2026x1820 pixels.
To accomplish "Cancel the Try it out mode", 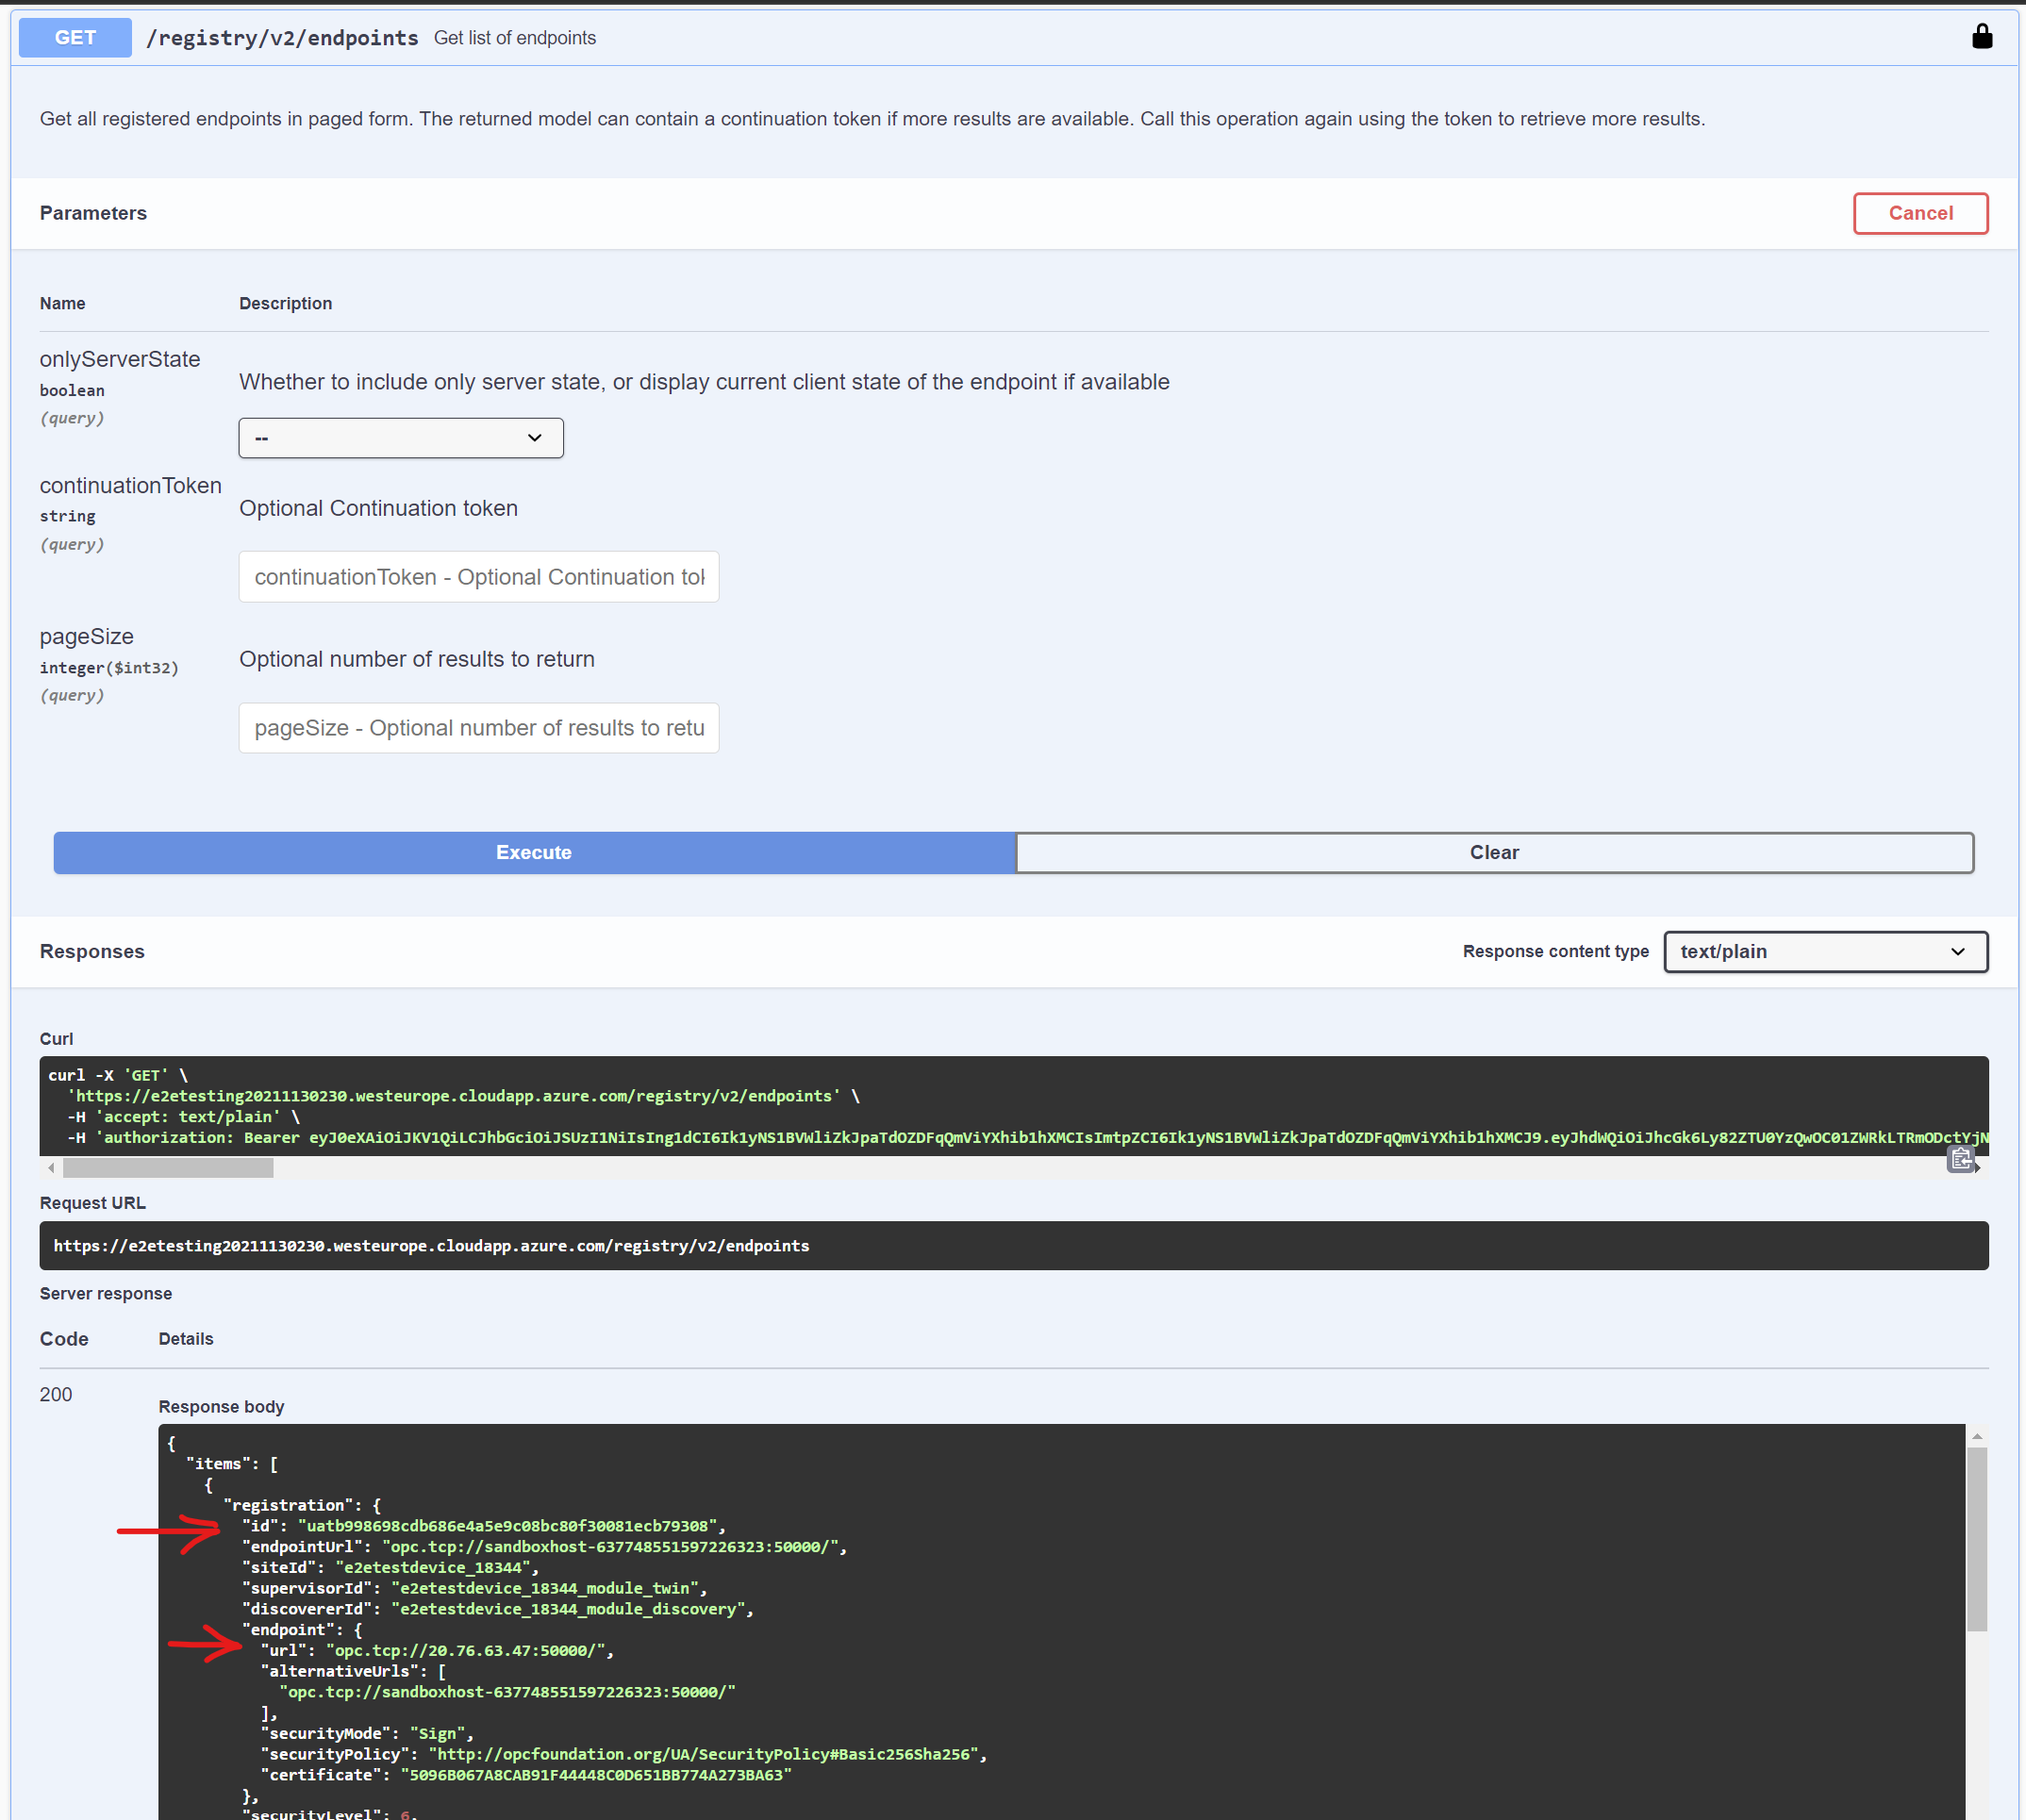I will pos(1920,213).
